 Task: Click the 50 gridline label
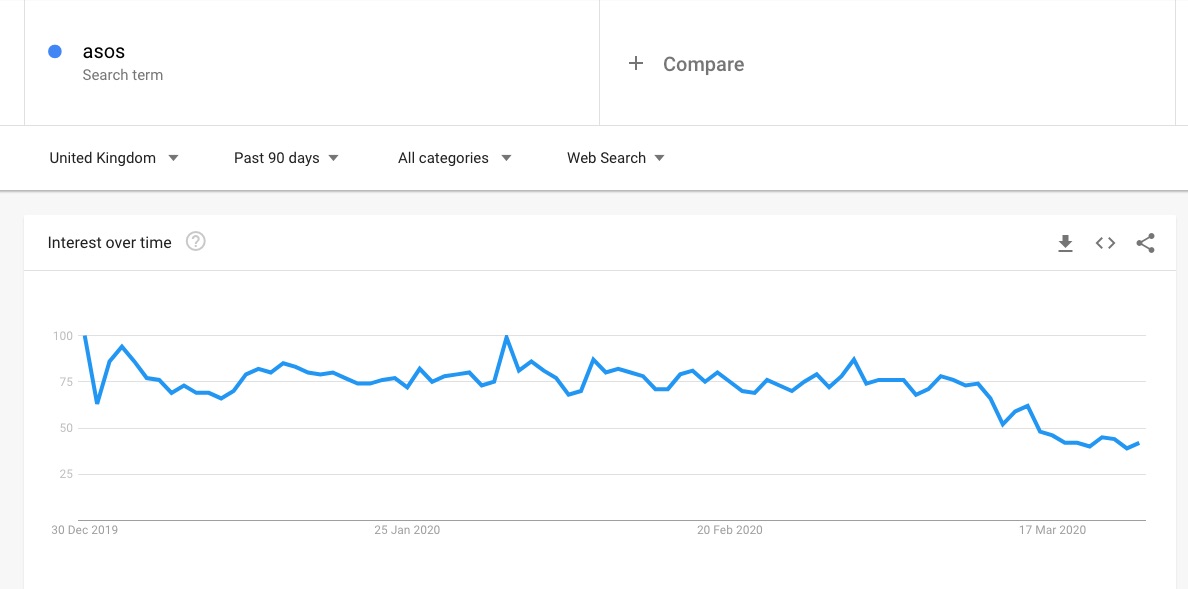pos(67,428)
